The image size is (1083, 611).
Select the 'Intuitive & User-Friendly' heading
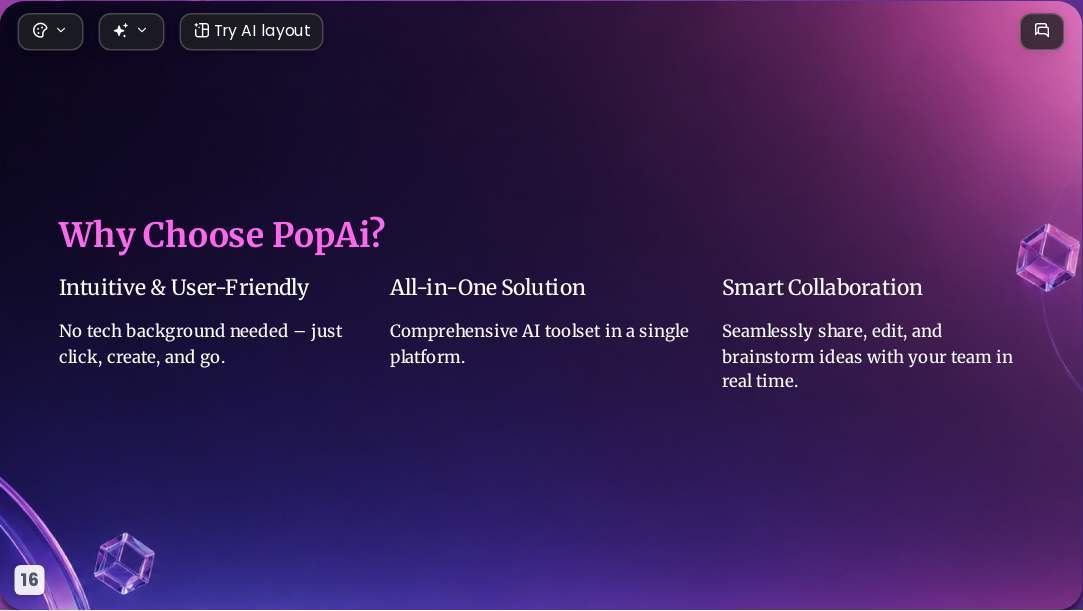[184, 287]
